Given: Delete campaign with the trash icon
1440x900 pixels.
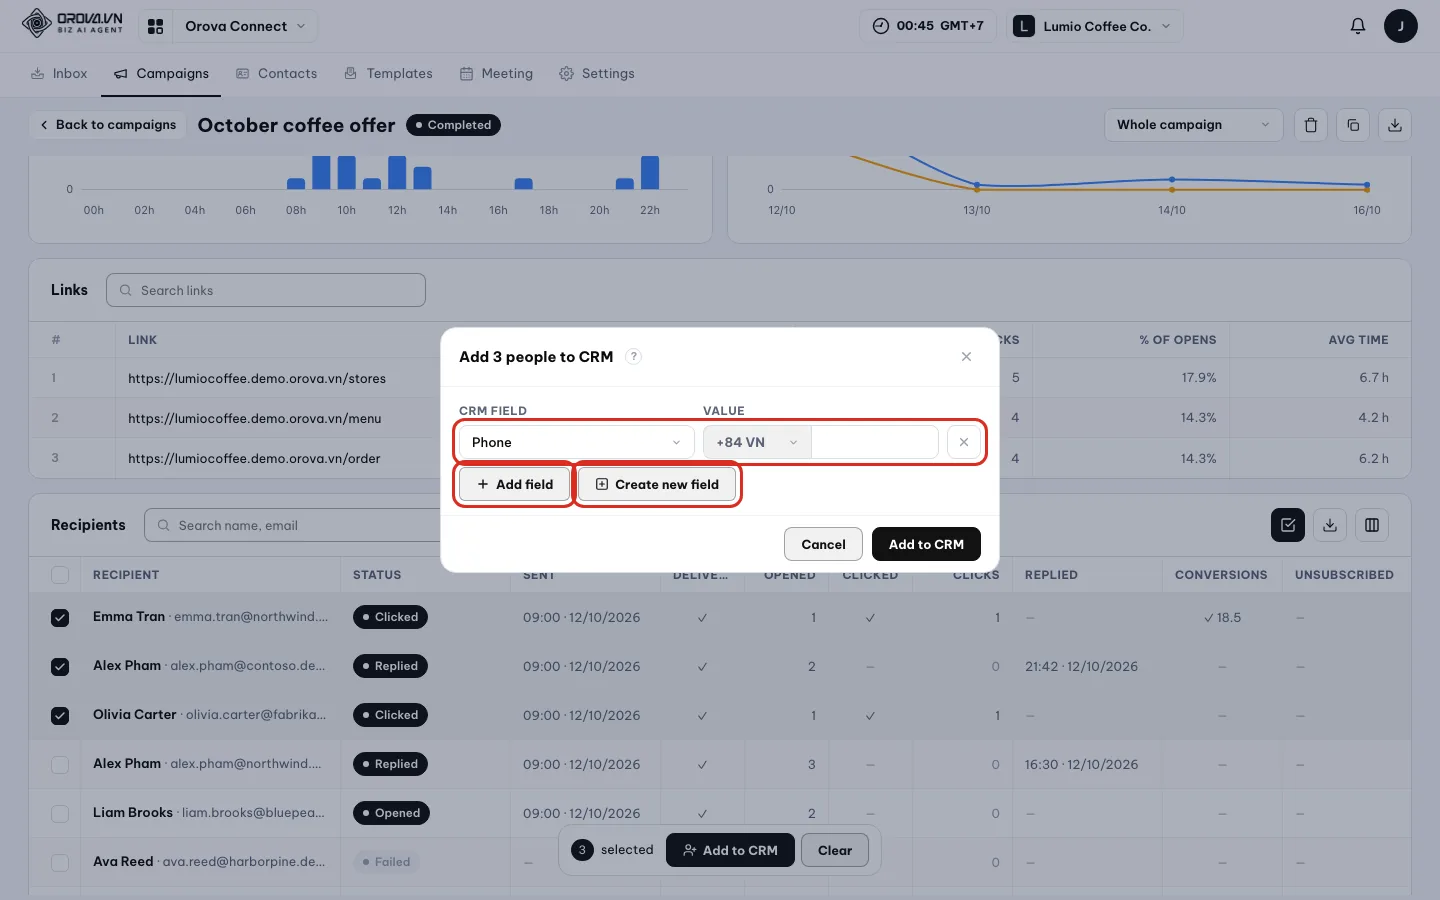Looking at the screenshot, I should (1310, 125).
